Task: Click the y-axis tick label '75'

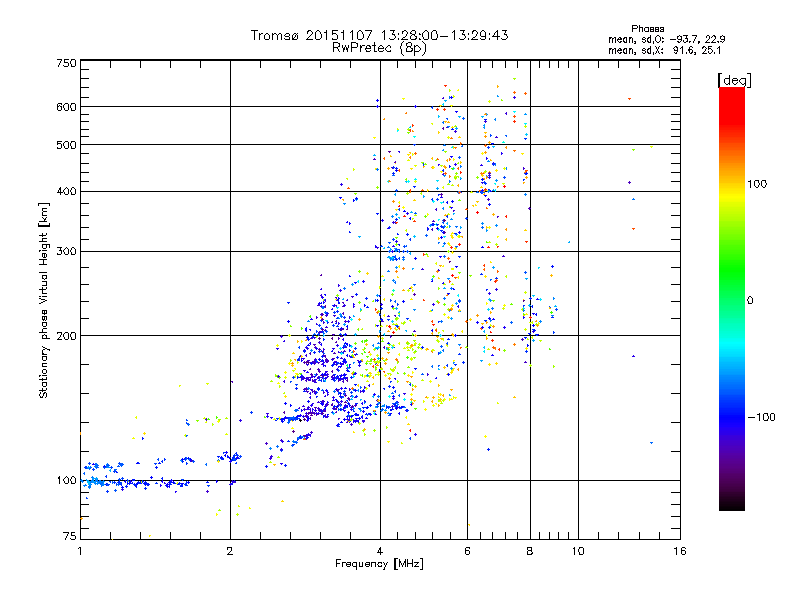Action: [x=70, y=536]
